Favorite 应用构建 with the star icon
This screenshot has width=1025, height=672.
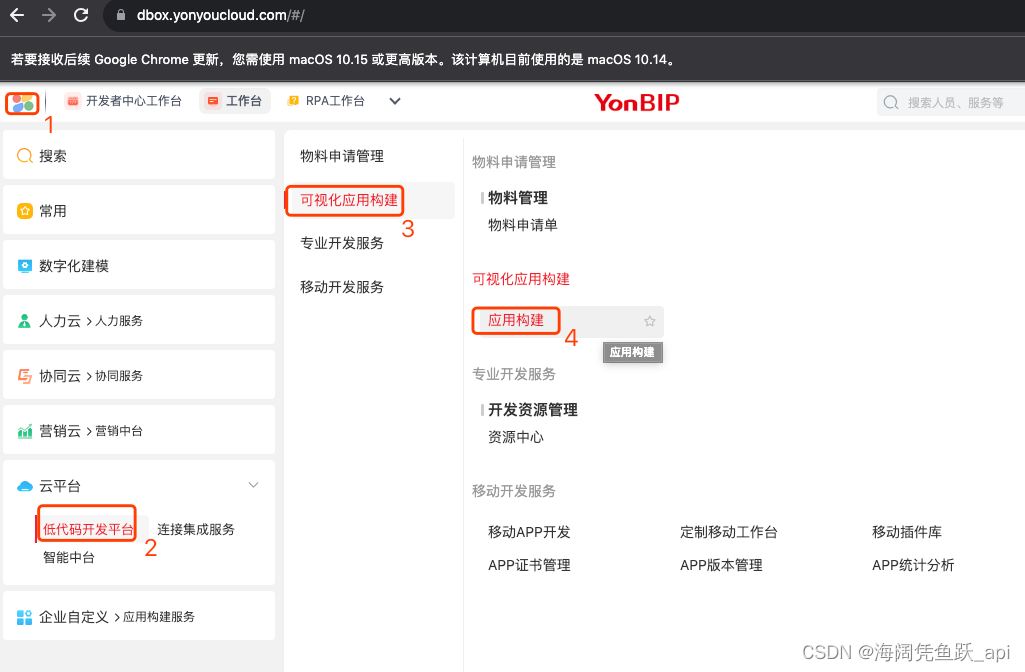[x=650, y=321]
